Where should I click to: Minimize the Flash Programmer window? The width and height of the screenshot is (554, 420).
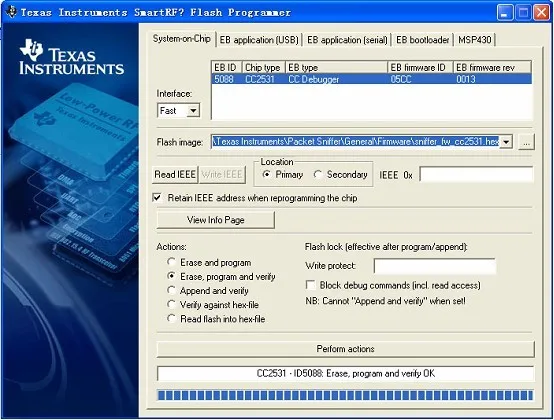point(505,13)
